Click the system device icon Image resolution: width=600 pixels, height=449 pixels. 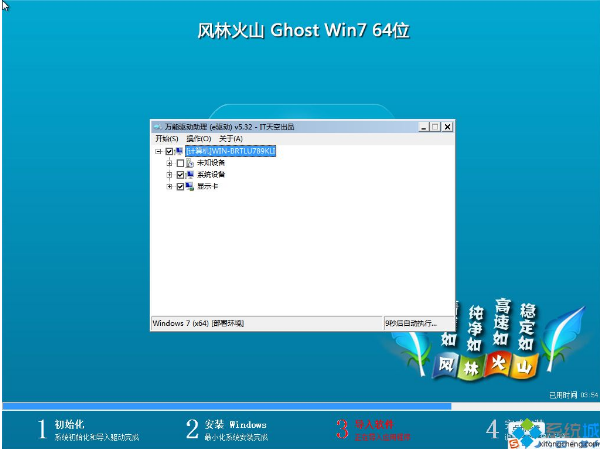pos(190,175)
